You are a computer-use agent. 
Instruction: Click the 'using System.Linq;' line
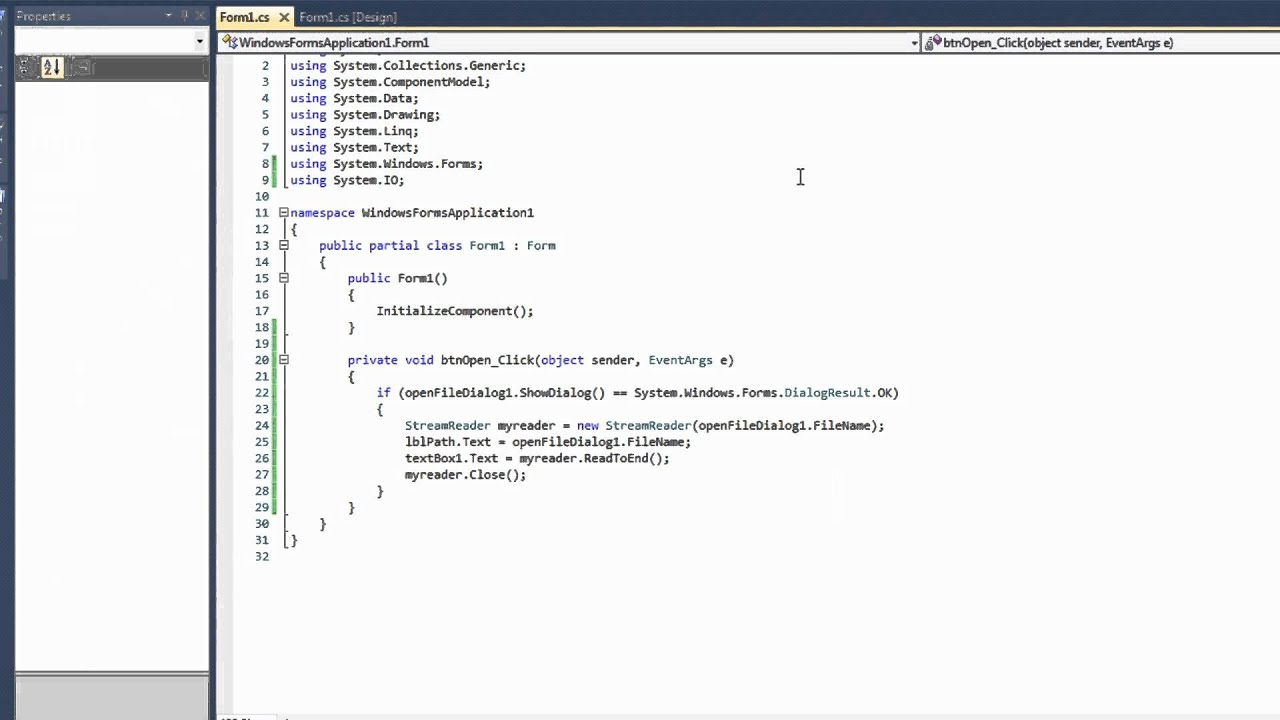coord(354,131)
